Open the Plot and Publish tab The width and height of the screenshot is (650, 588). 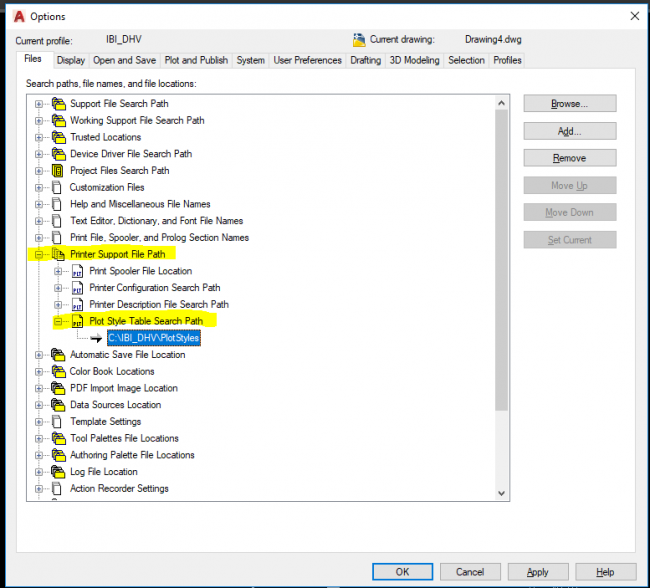tap(196, 60)
